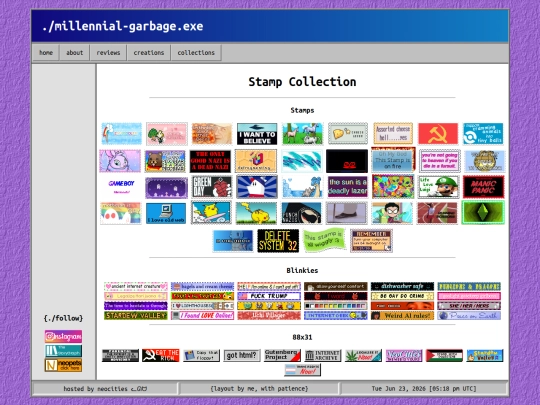Image resolution: width=540 pixels, height=405 pixels.
Task: Click the 'EAT THE RICH' 88x31 button
Action: 161,355
